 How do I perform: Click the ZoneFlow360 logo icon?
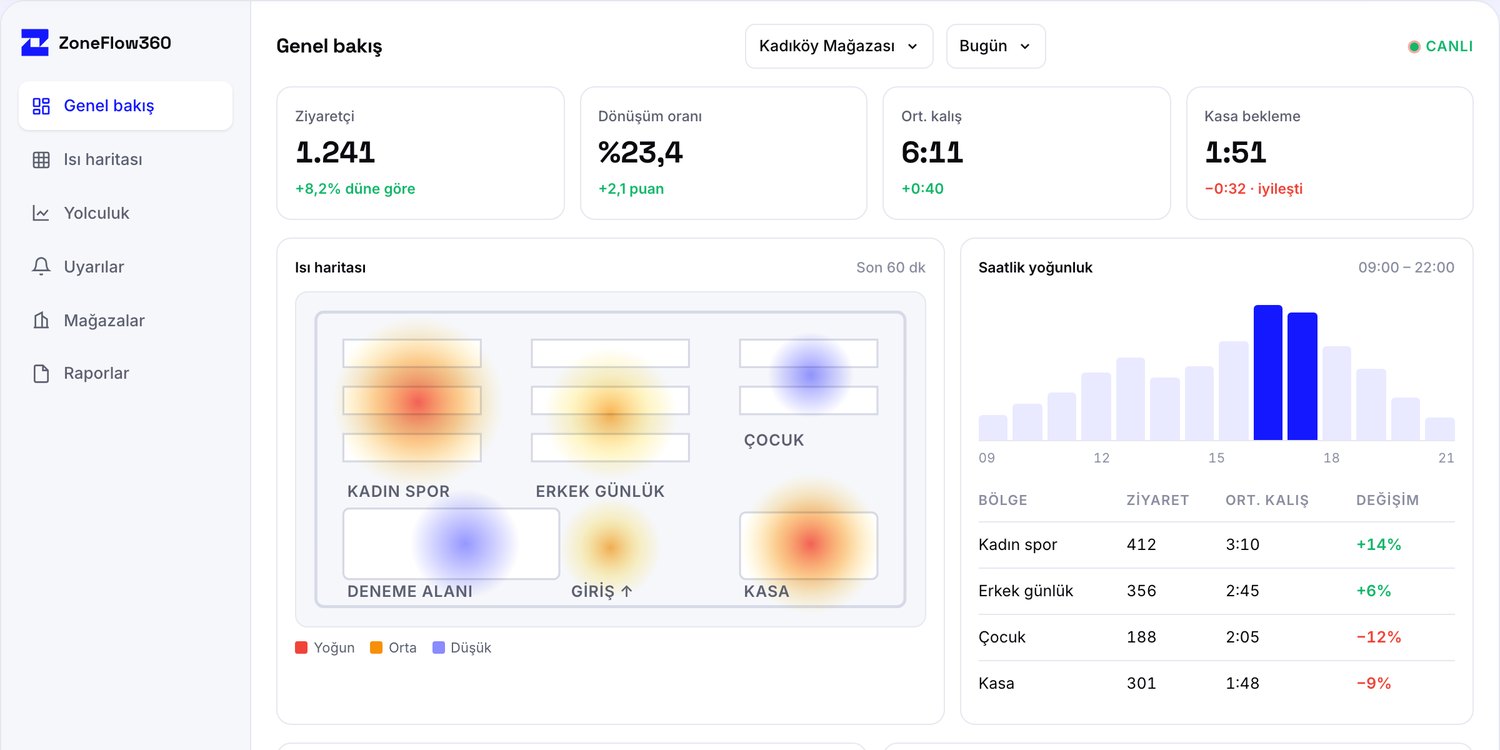click(x=35, y=43)
